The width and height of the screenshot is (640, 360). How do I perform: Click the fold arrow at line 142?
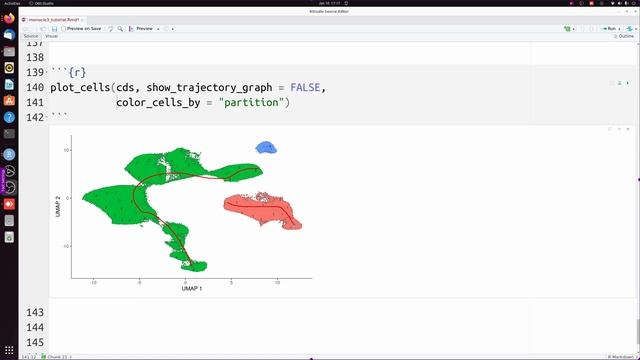point(47,117)
